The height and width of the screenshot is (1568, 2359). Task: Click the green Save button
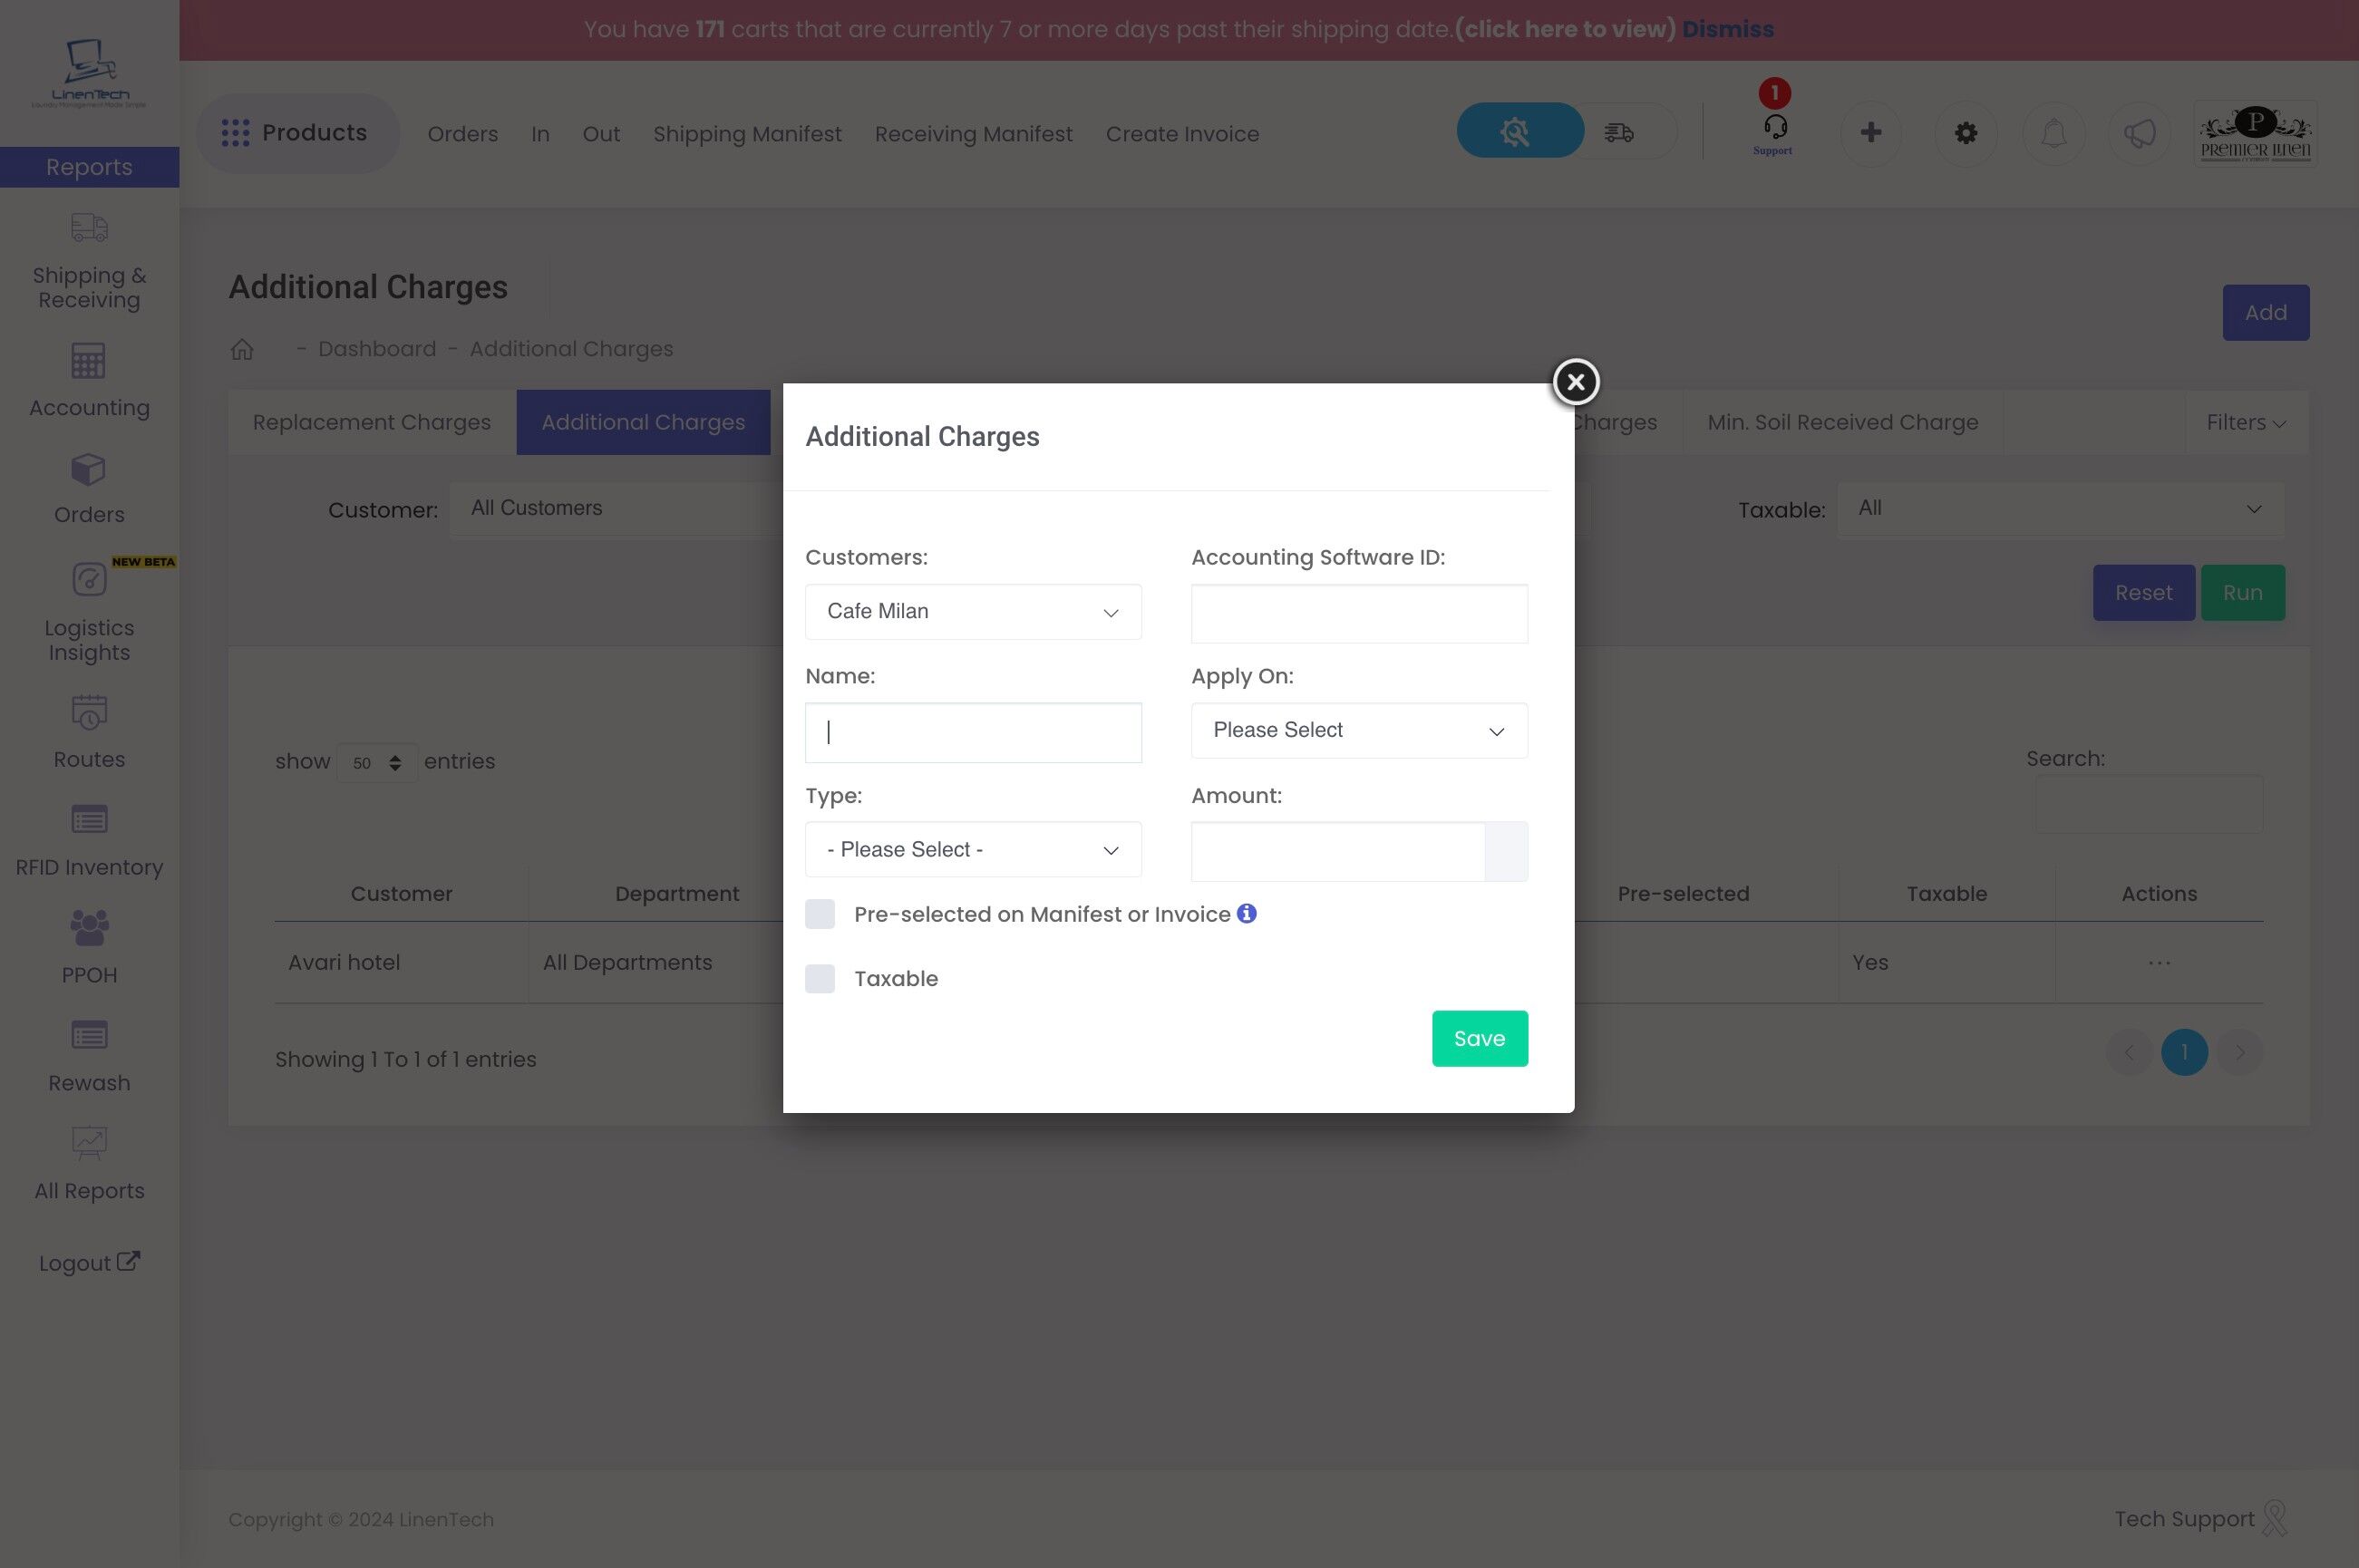[1478, 1038]
